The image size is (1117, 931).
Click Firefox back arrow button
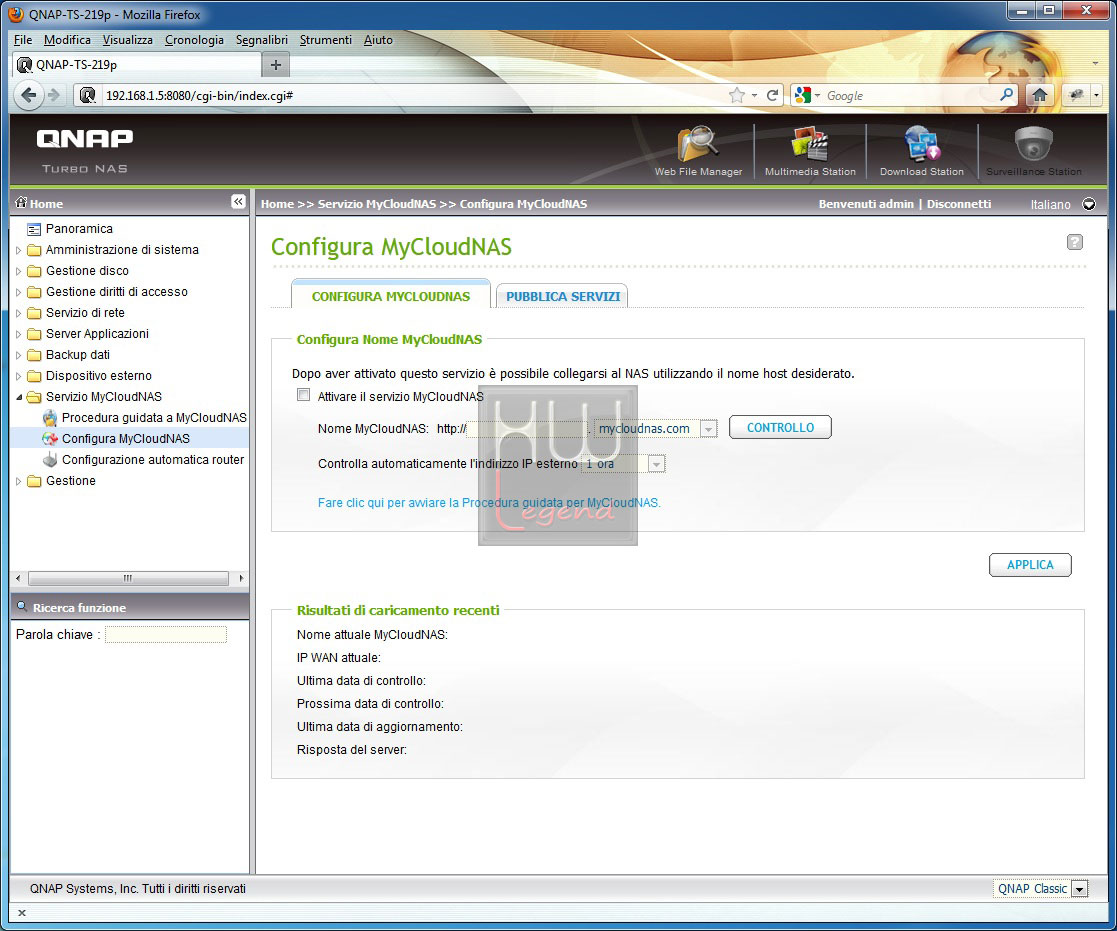pyautogui.click(x=28, y=95)
